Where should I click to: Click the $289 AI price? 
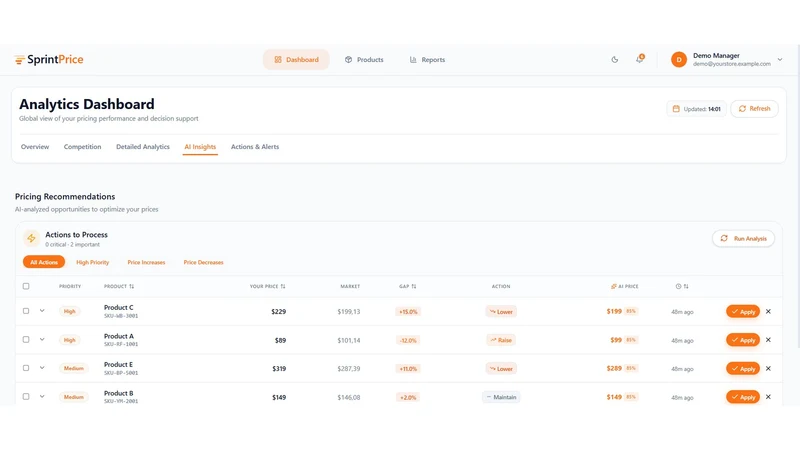tap(614, 368)
